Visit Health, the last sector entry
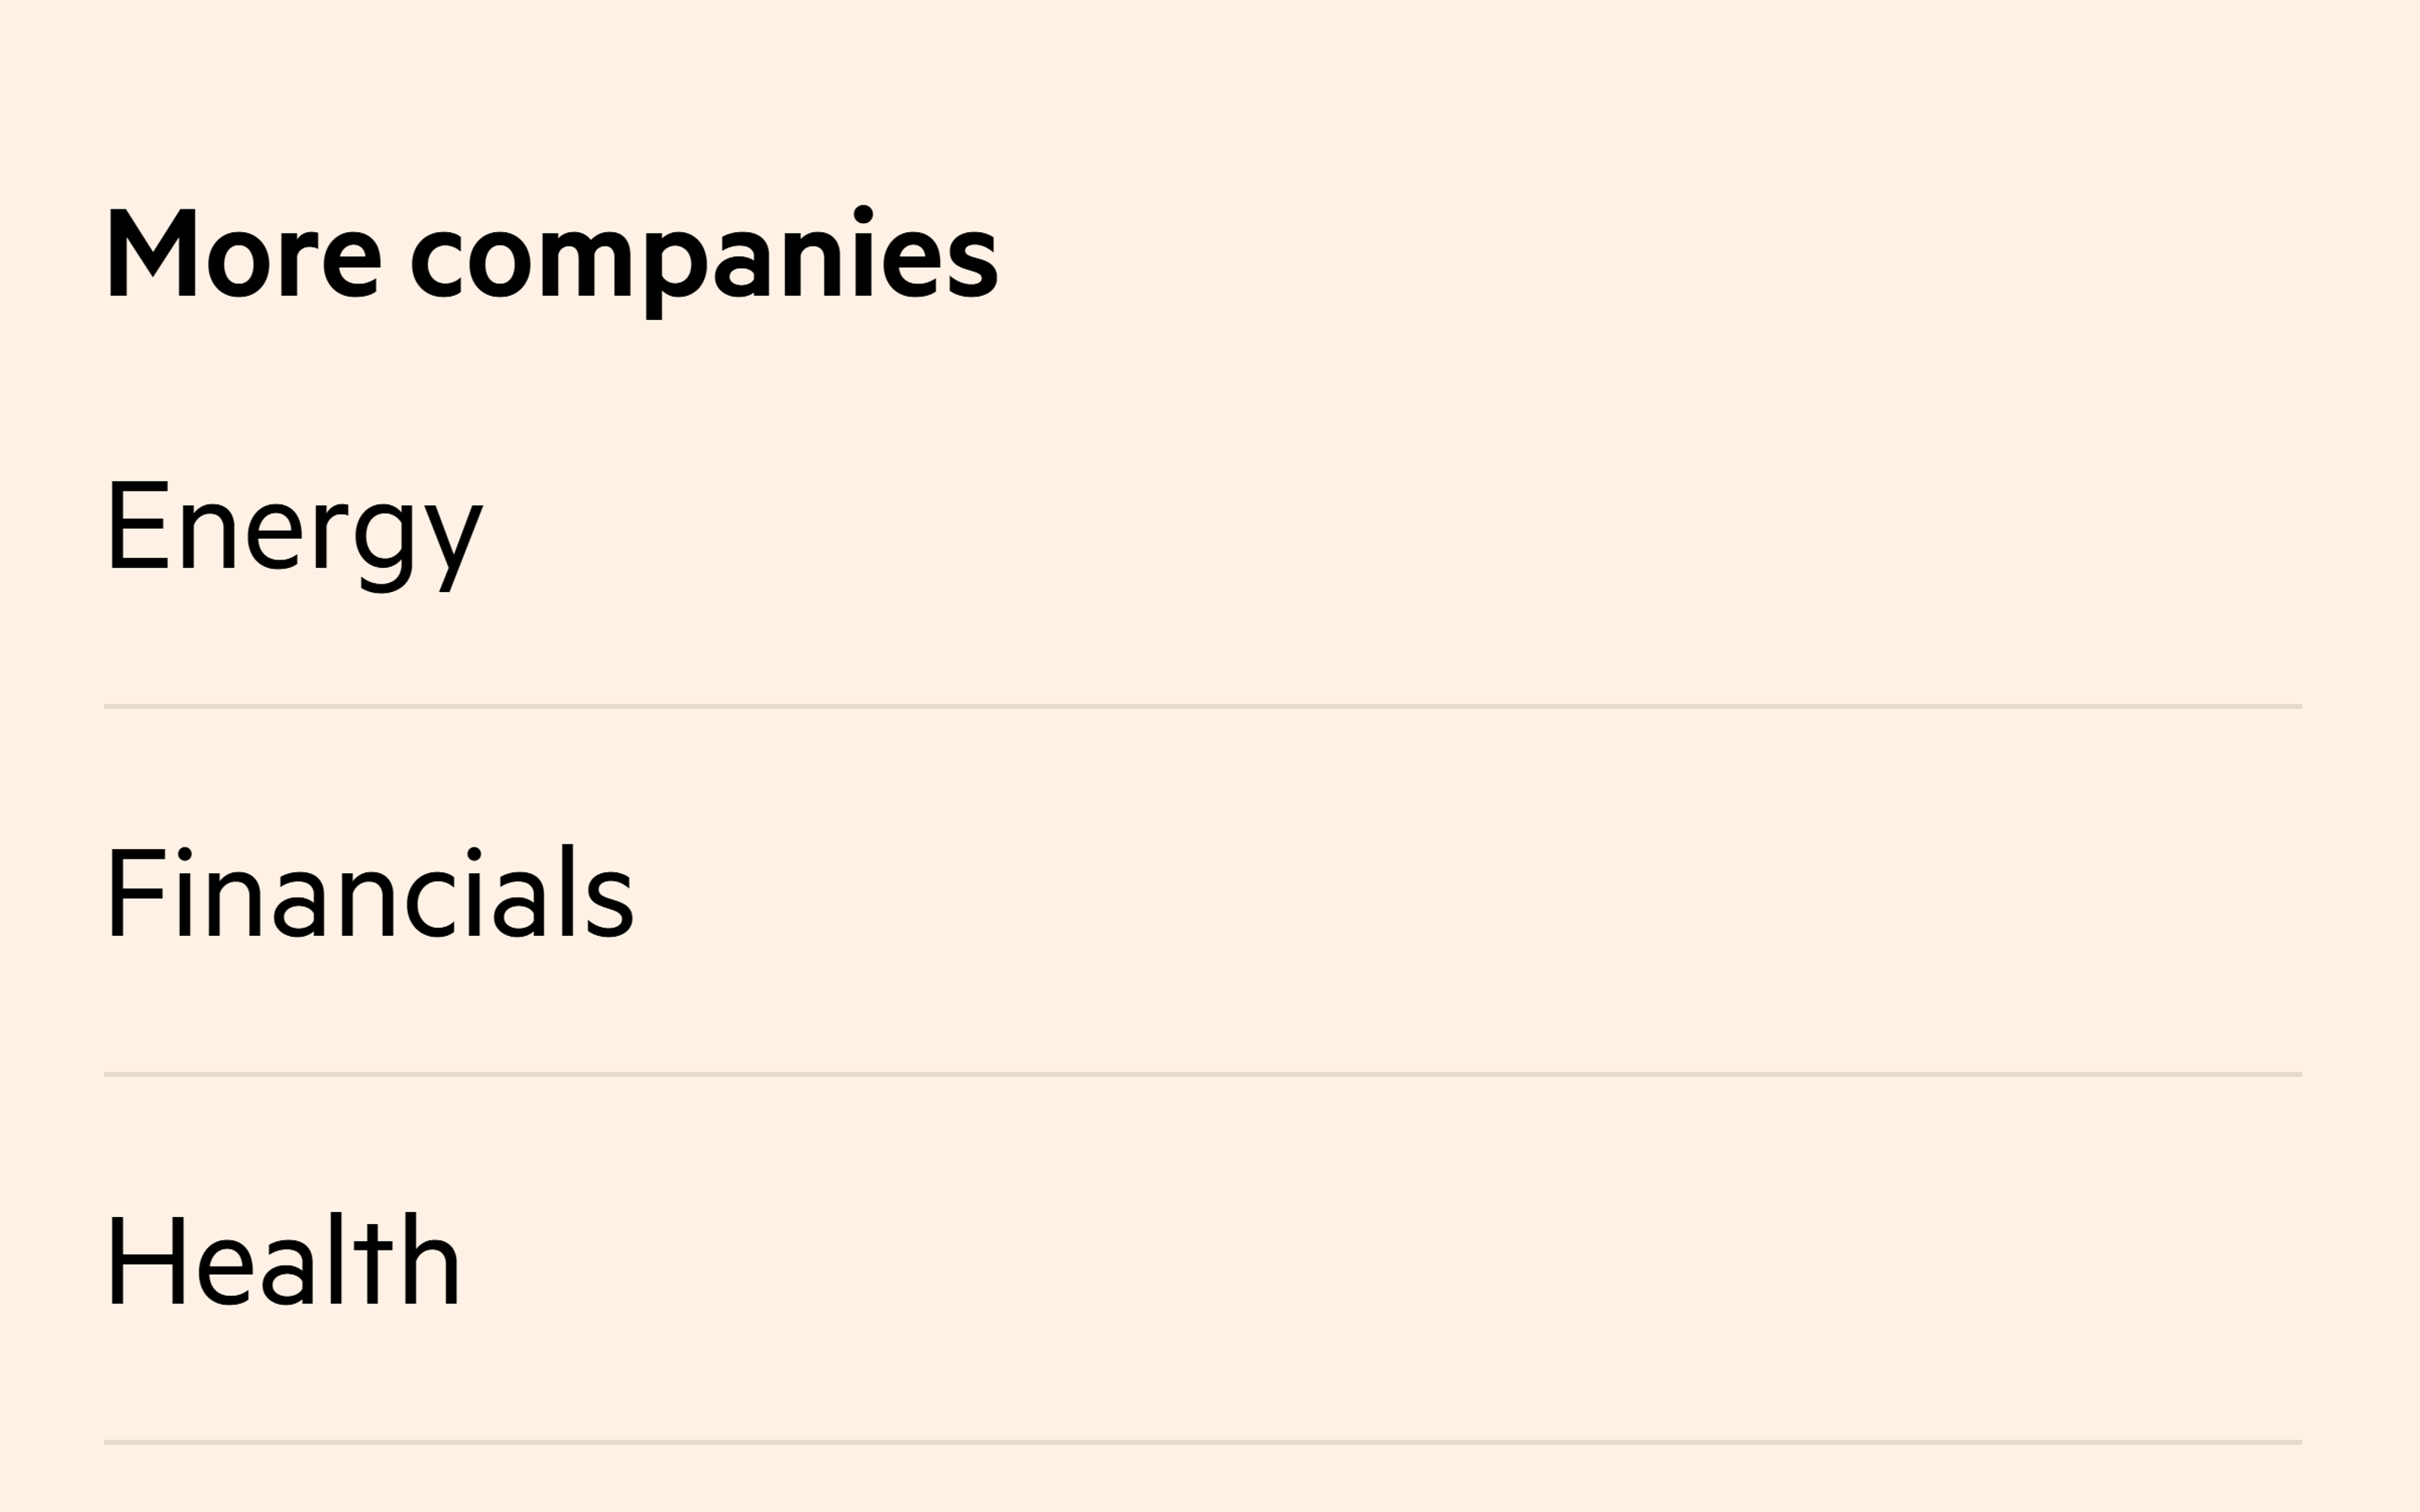This screenshot has height=1512, width=2420. click(x=283, y=1259)
